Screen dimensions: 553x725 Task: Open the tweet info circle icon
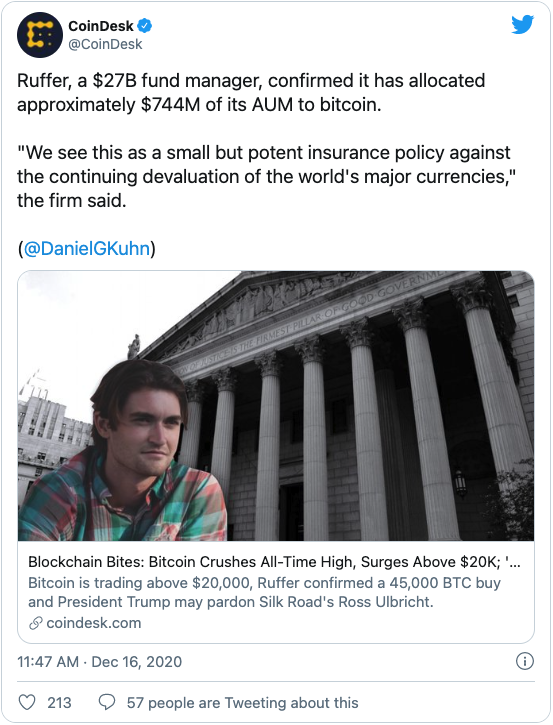524,661
